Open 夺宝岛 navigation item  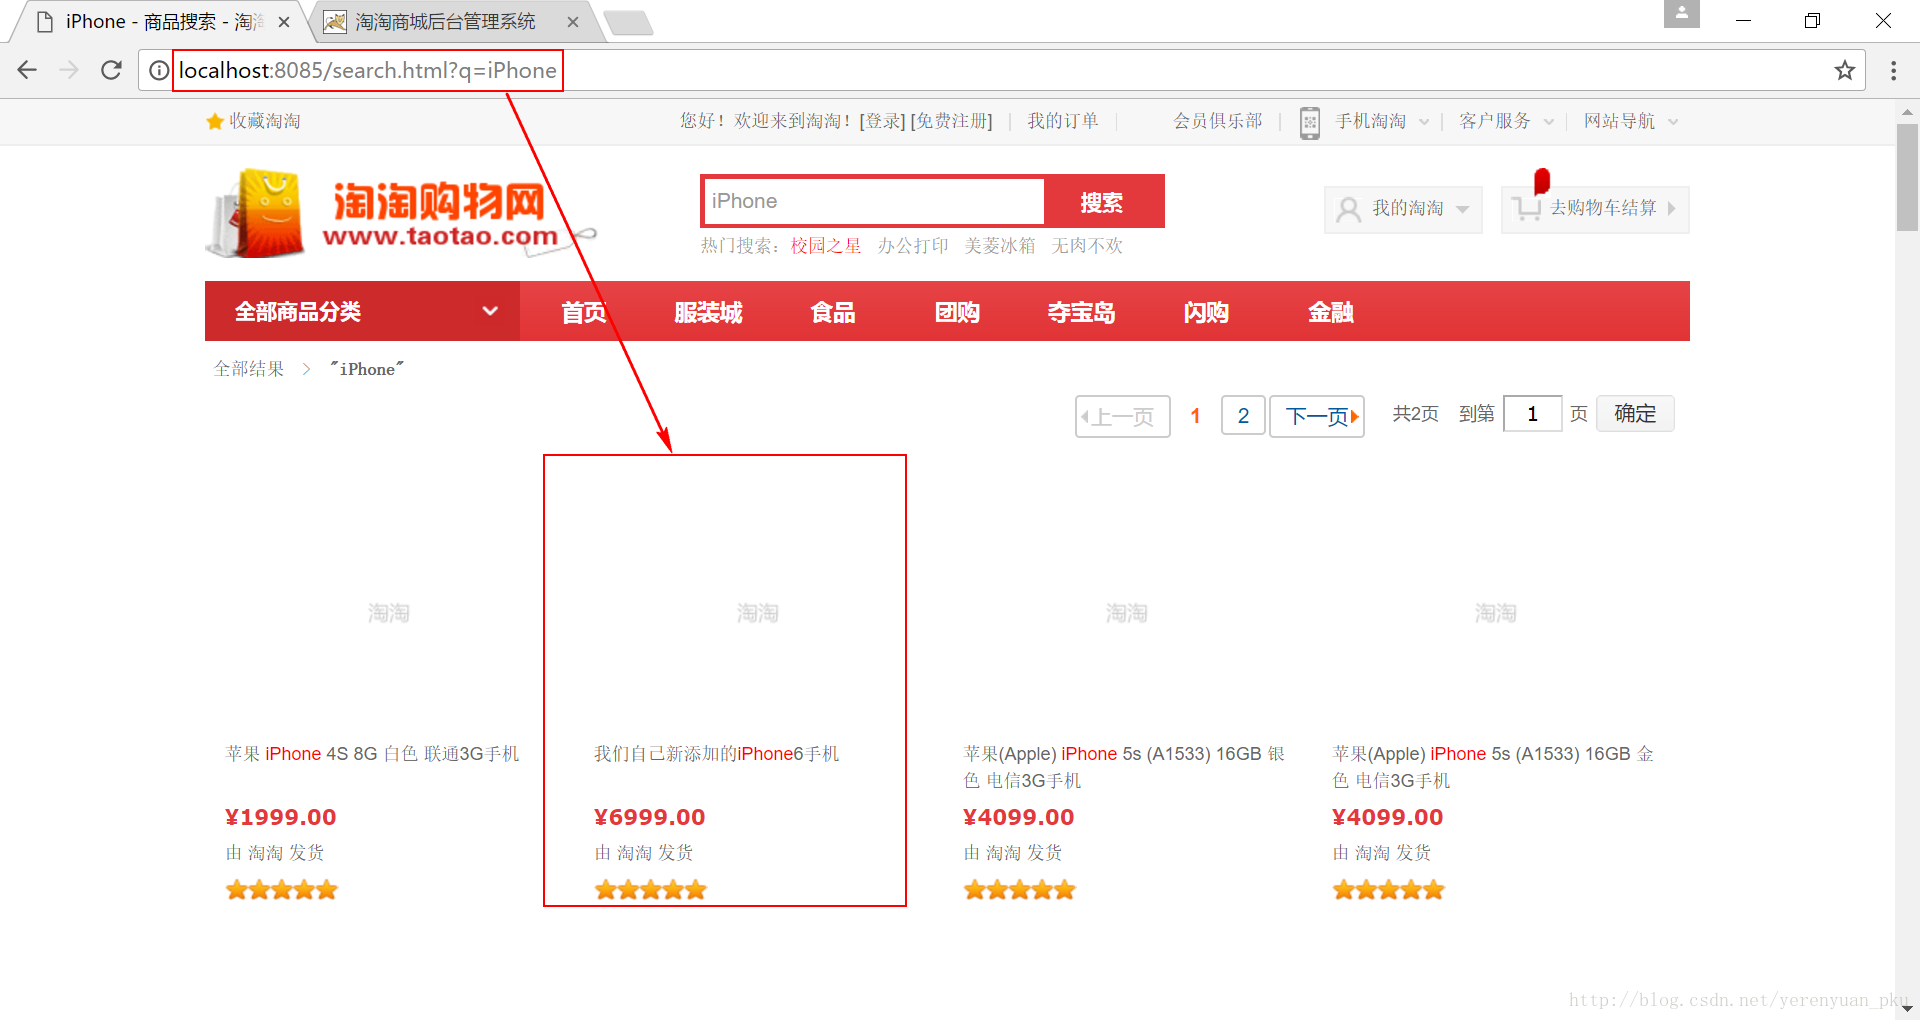coord(1081,312)
